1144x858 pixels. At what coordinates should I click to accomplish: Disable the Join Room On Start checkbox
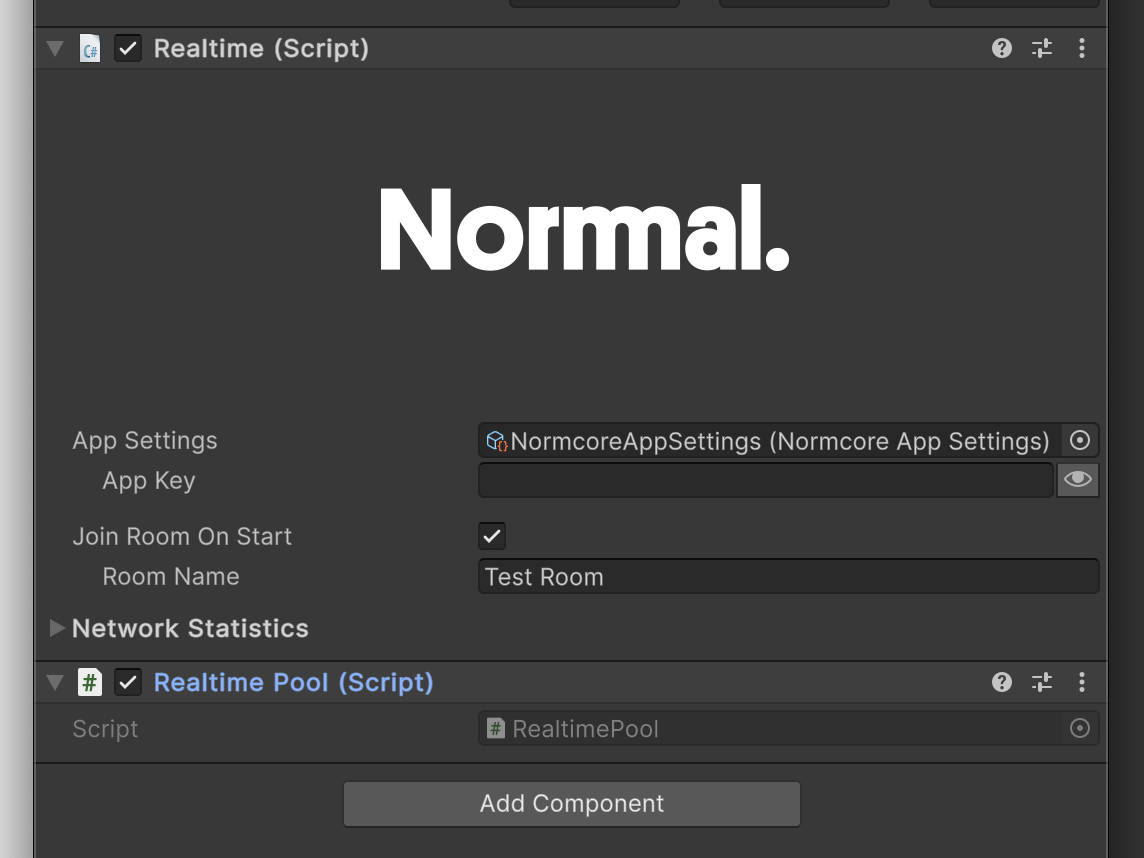click(491, 535)
